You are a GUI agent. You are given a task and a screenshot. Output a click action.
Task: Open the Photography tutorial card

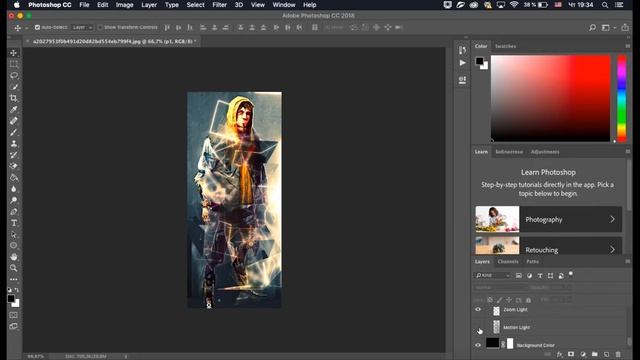549,219
